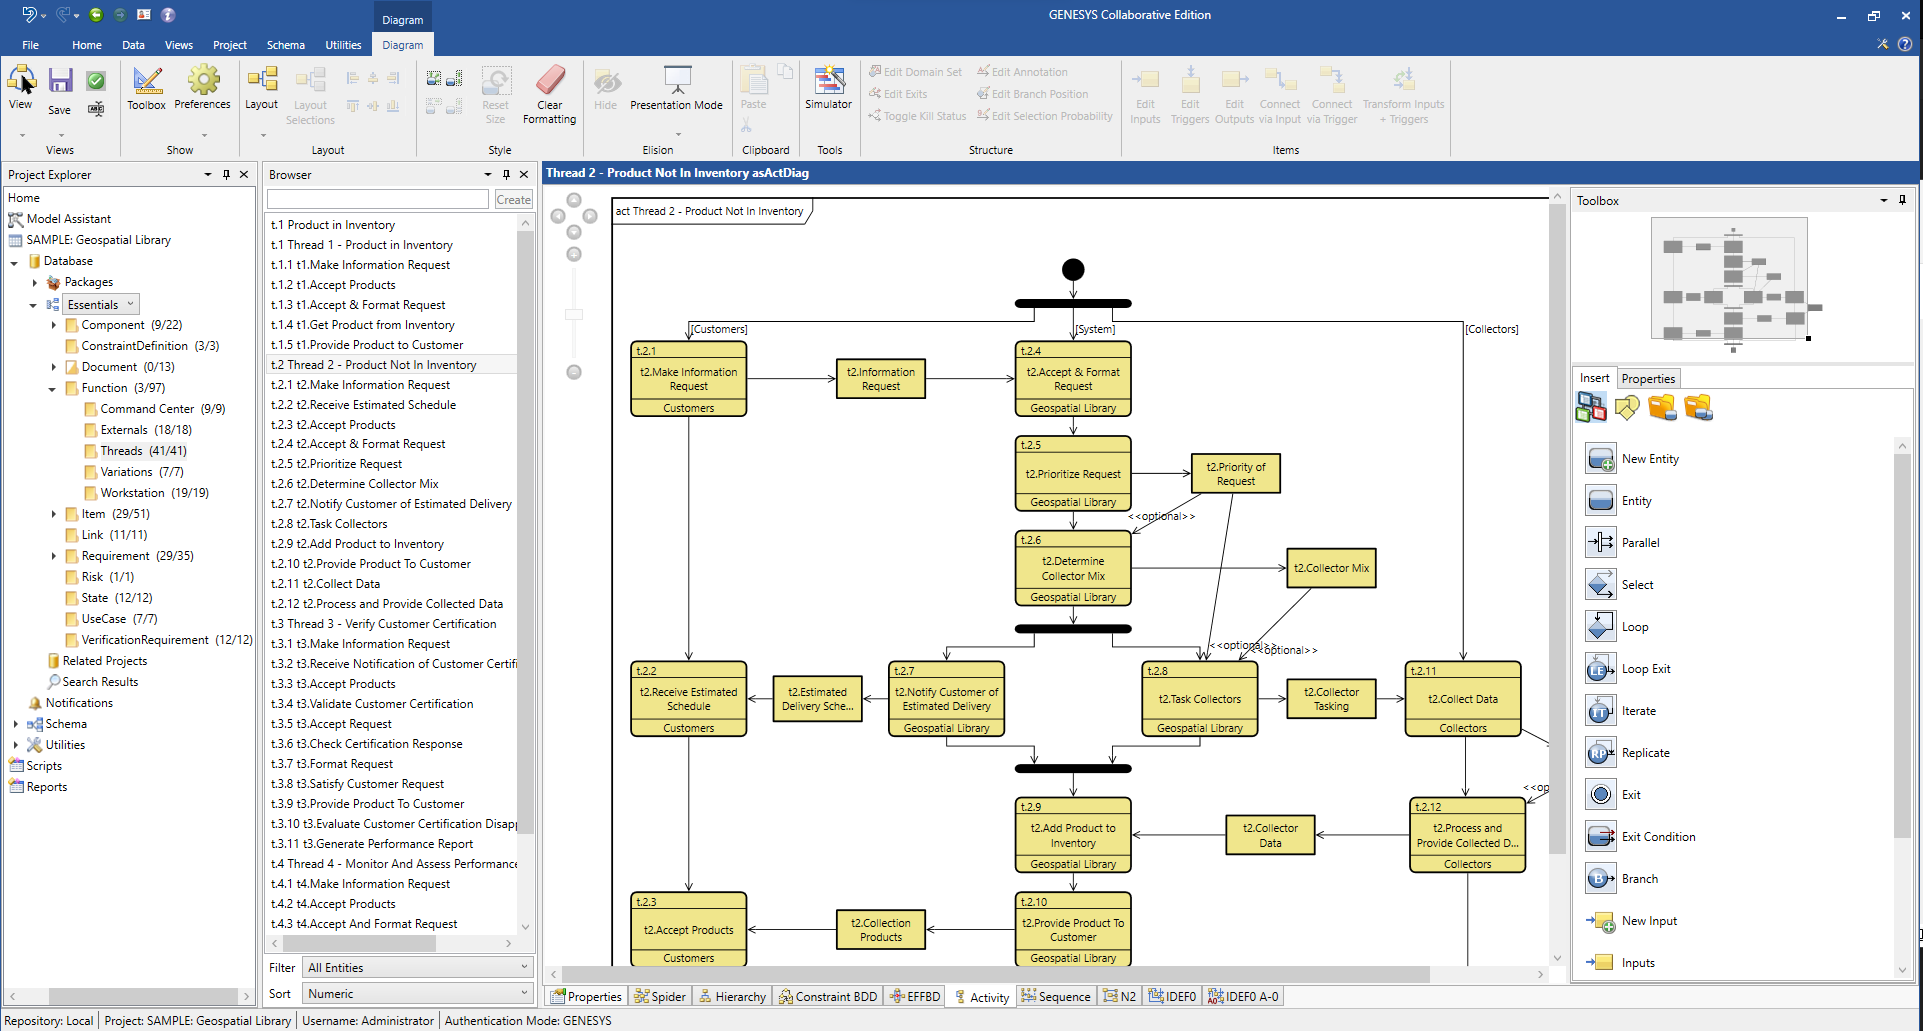Viewport: 1923px width, 1031px height.
Task: Click Edit Inputs in the Items group
Action: [1144, 92]
